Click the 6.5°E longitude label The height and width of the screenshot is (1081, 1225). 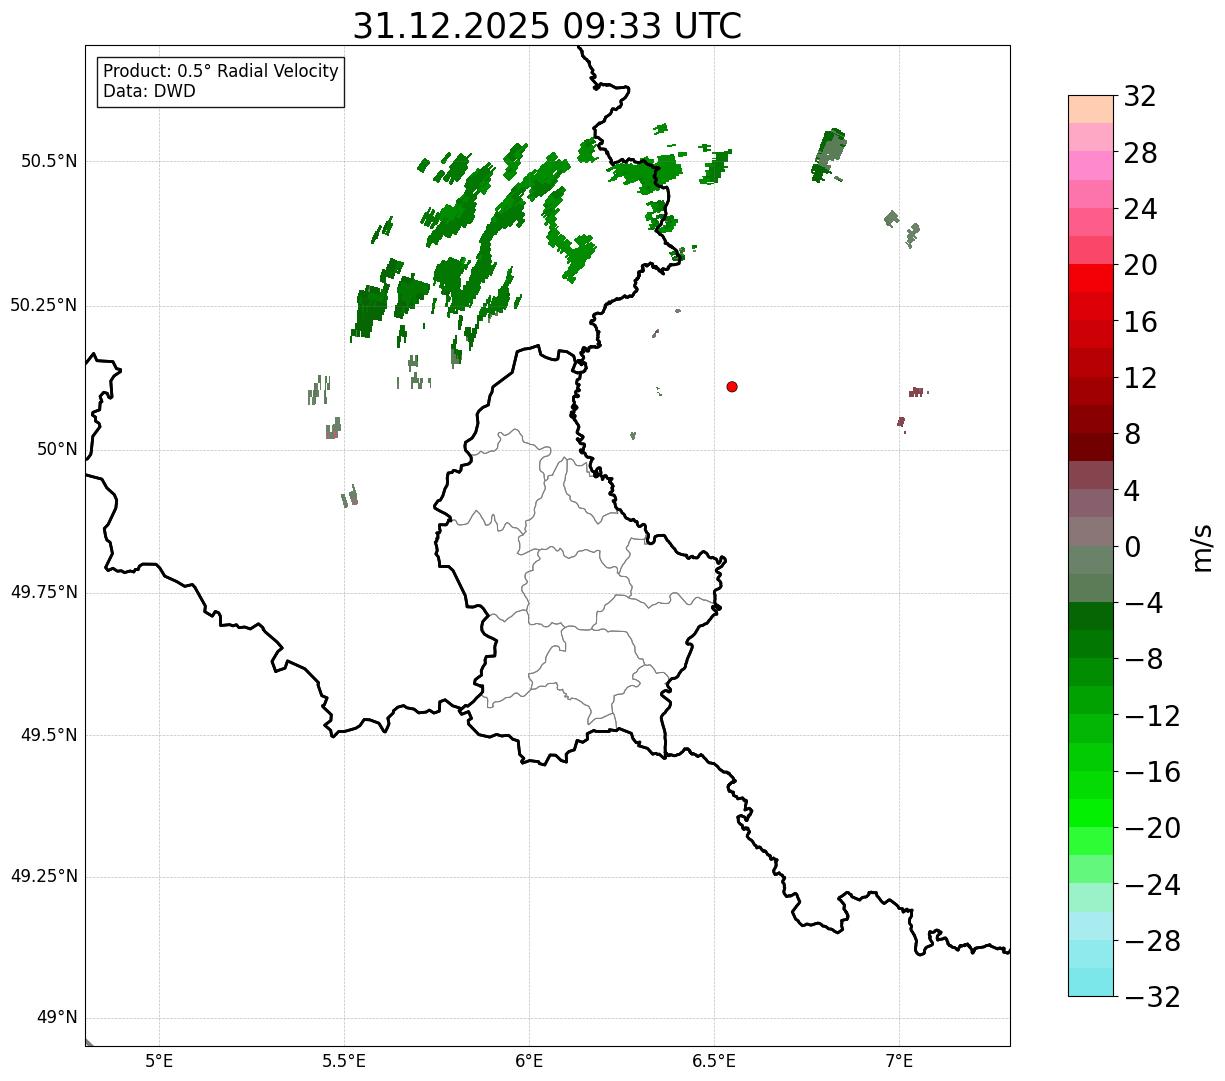click(714, 1061)
